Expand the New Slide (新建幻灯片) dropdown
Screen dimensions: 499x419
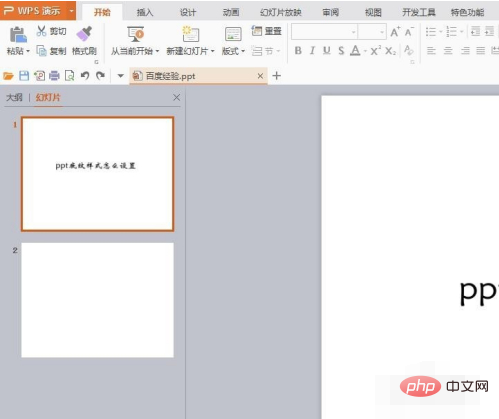[x=212, y=51]
